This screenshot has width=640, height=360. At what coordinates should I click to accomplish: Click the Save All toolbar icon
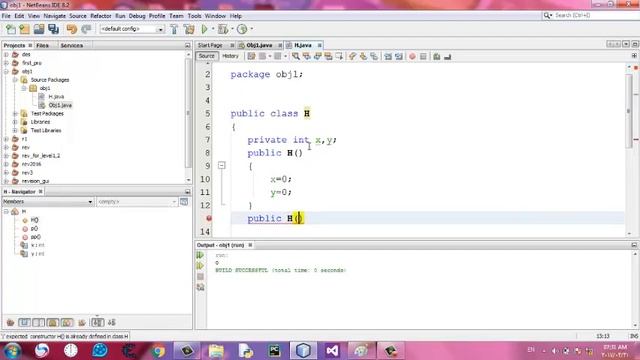click(53, 29)
